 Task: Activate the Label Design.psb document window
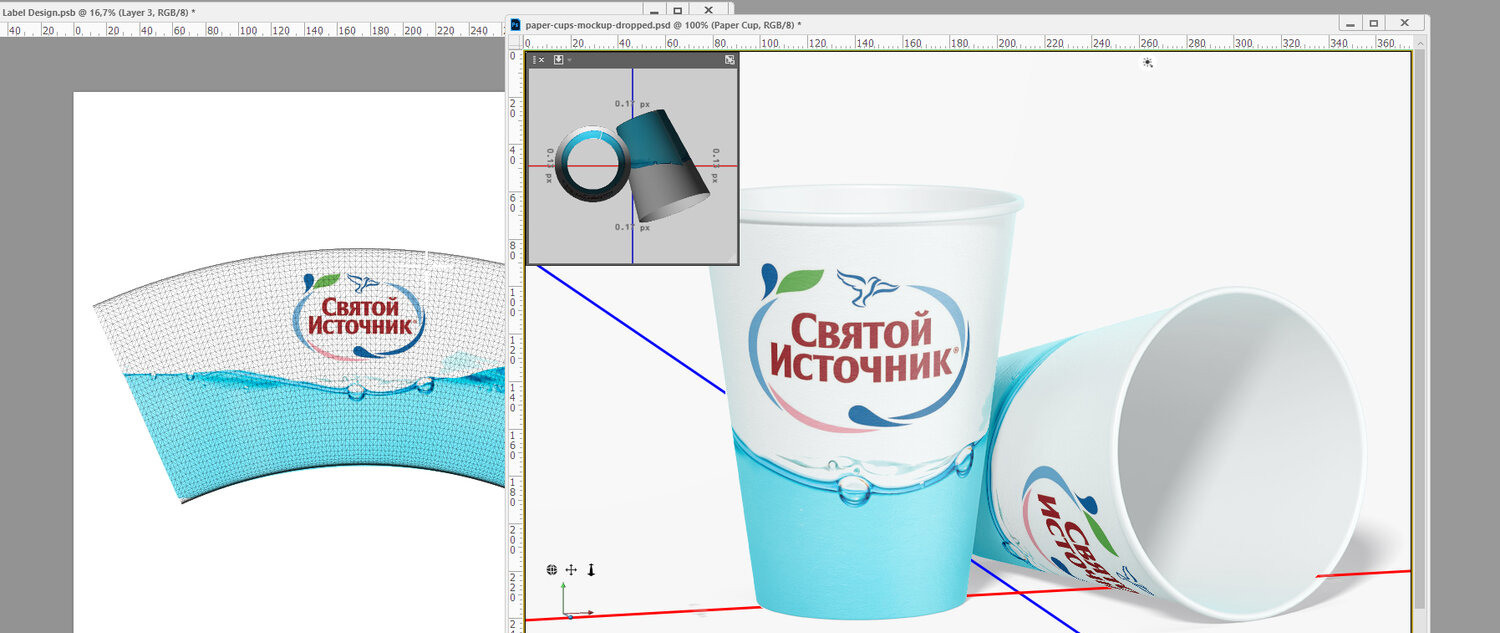100,11
